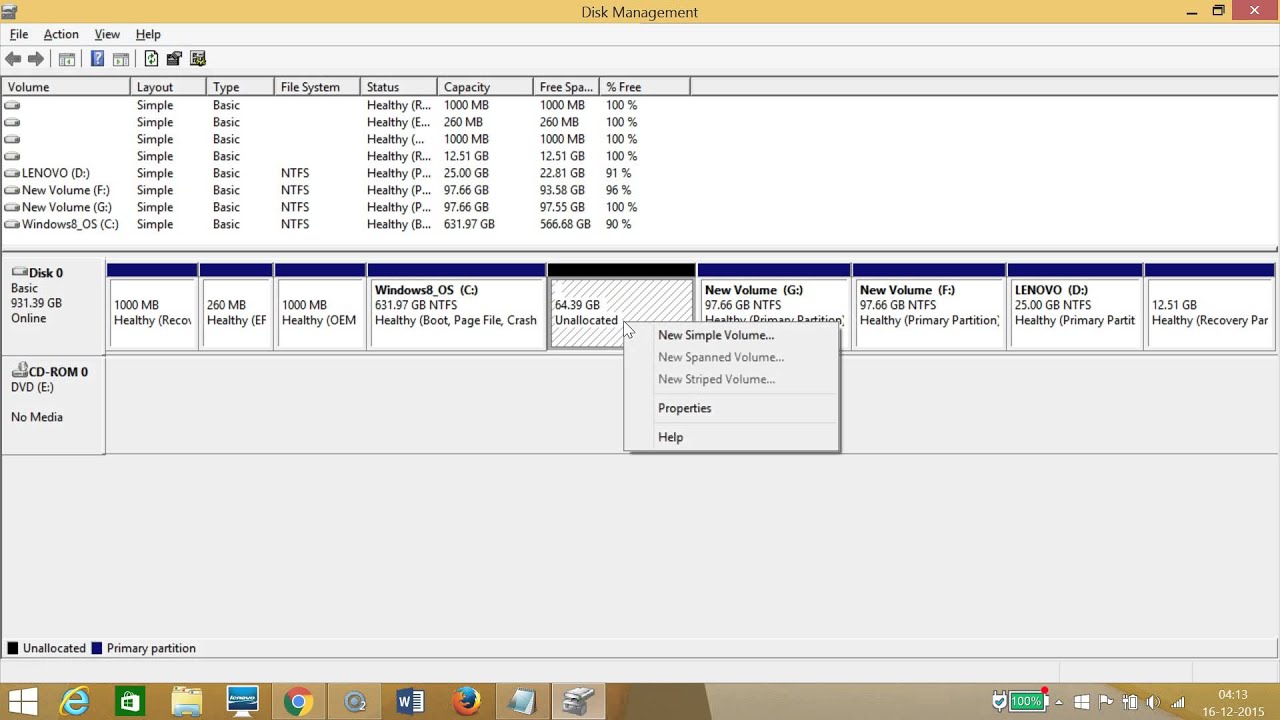Click the volume speaker tray icon

tap(1153, 702)
